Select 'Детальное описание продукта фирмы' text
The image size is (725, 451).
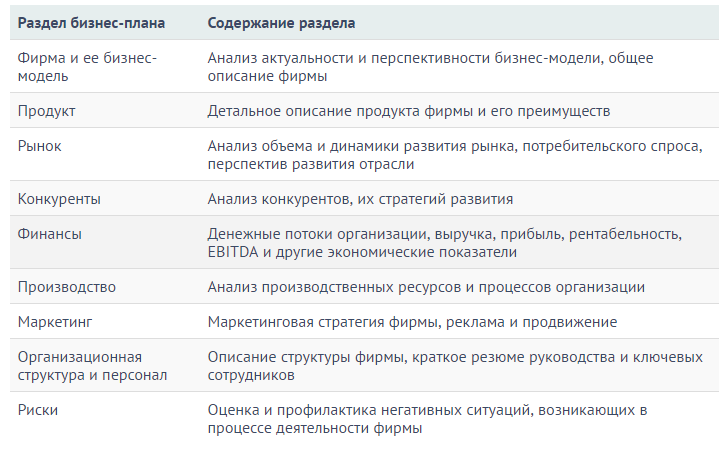click(x=409, y=110)
